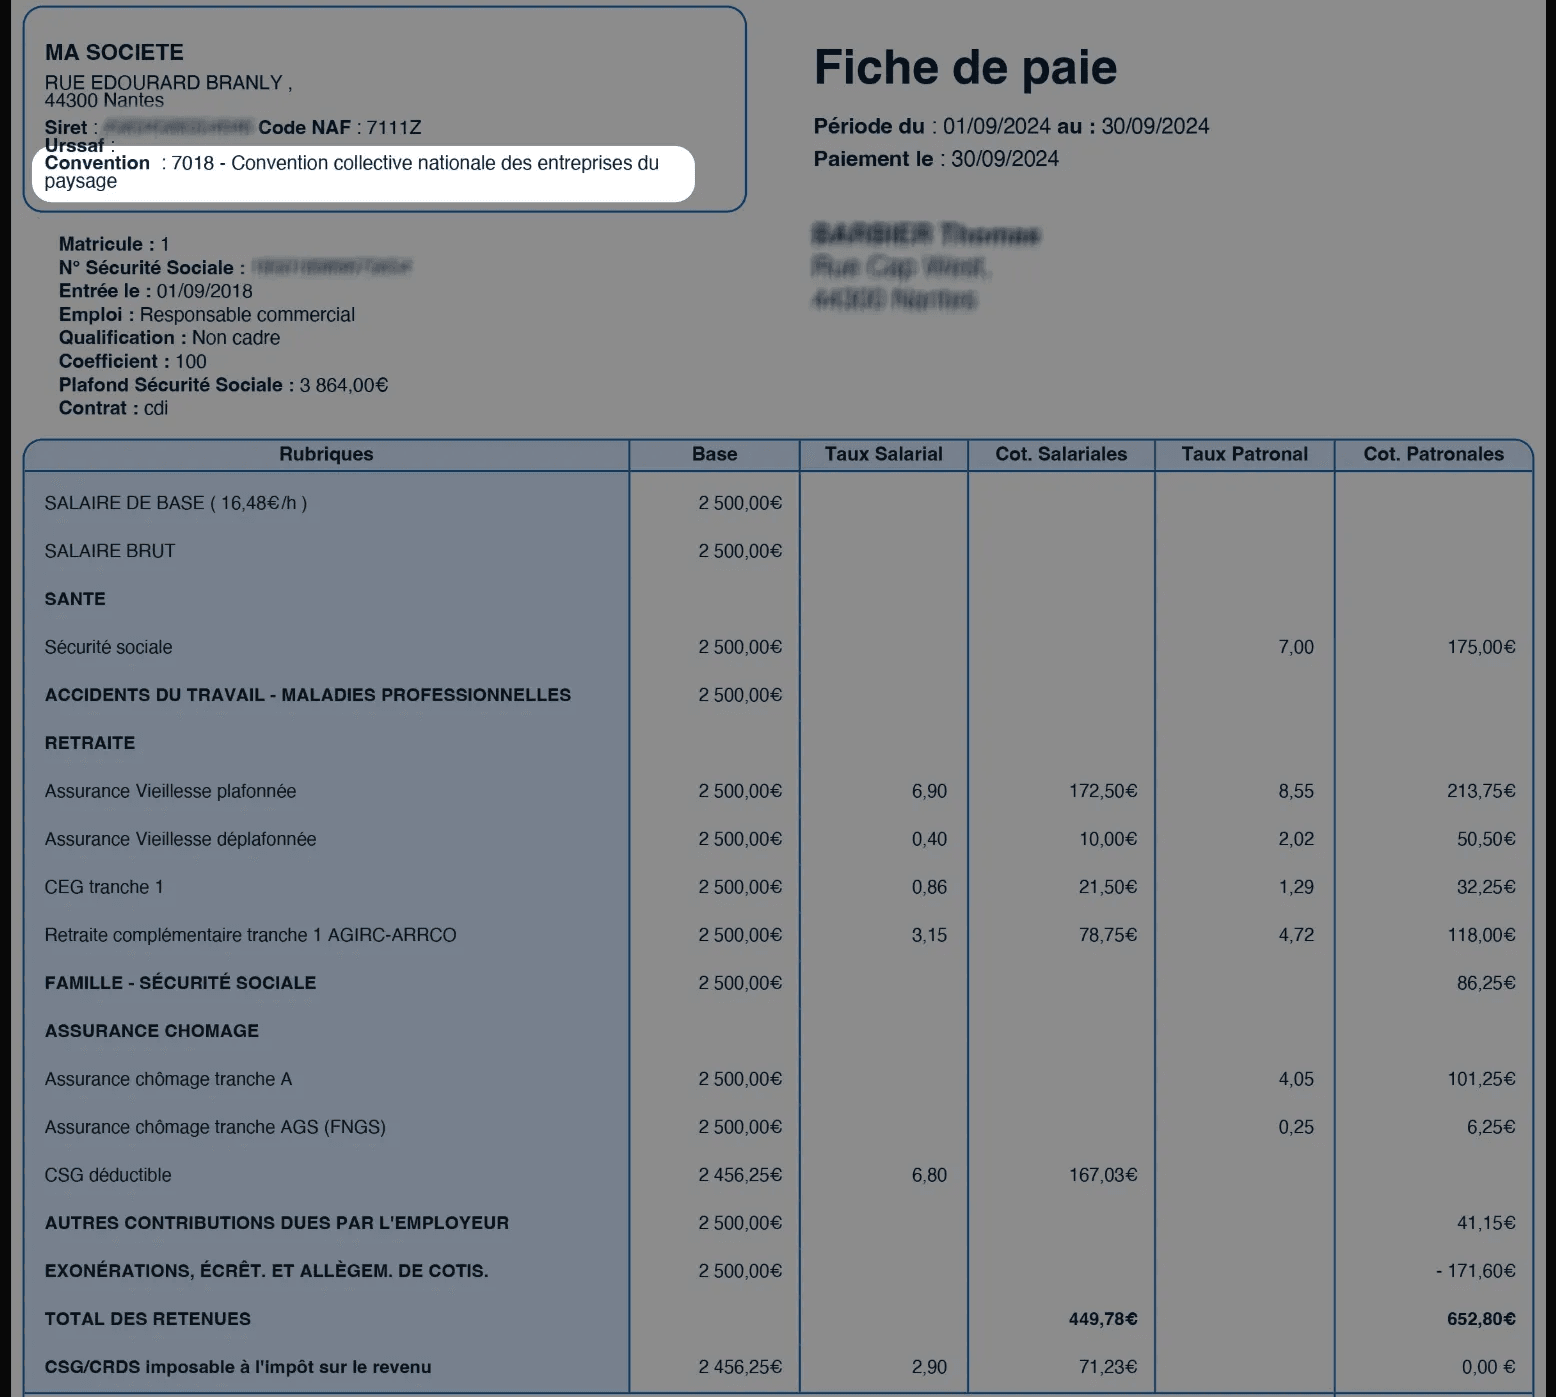Click the "- 171,60€" exoneration amount
This screenshot has width=1556, height=1397.
1476,1271
